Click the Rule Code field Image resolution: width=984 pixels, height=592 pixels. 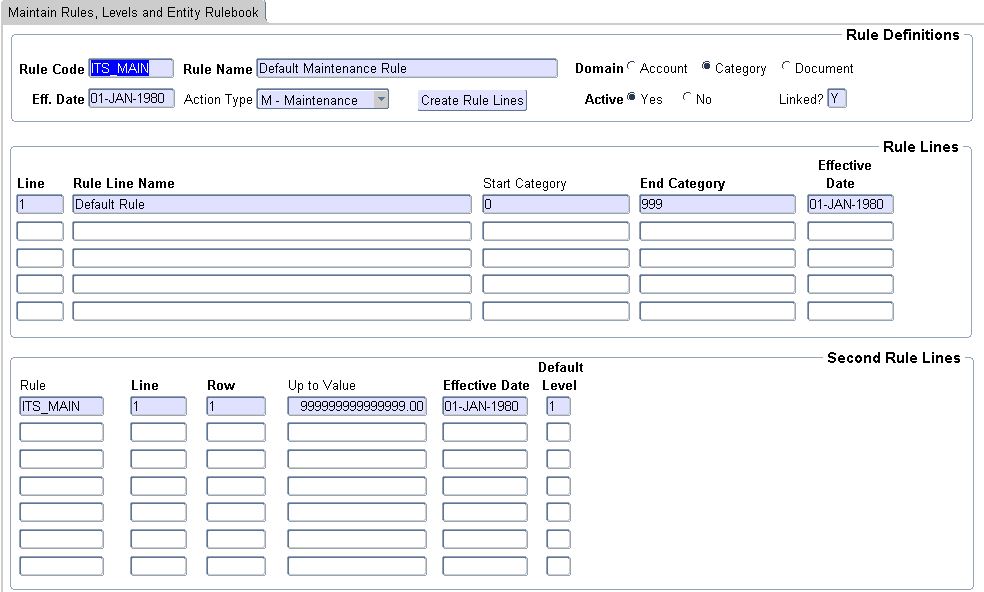click(x=131, y=68)
